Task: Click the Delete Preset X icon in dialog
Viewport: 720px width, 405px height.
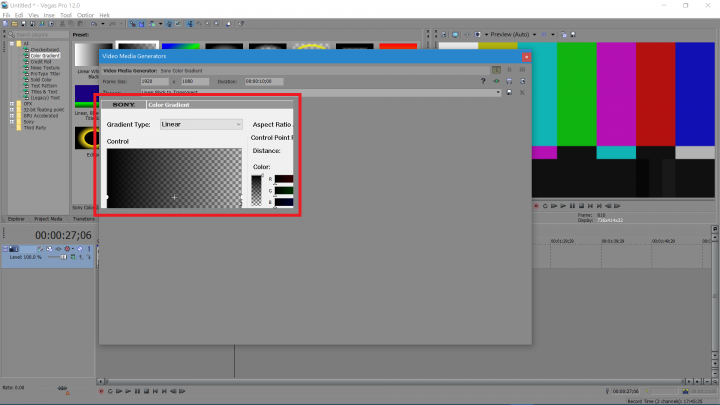Action: [x=522, y=92]
